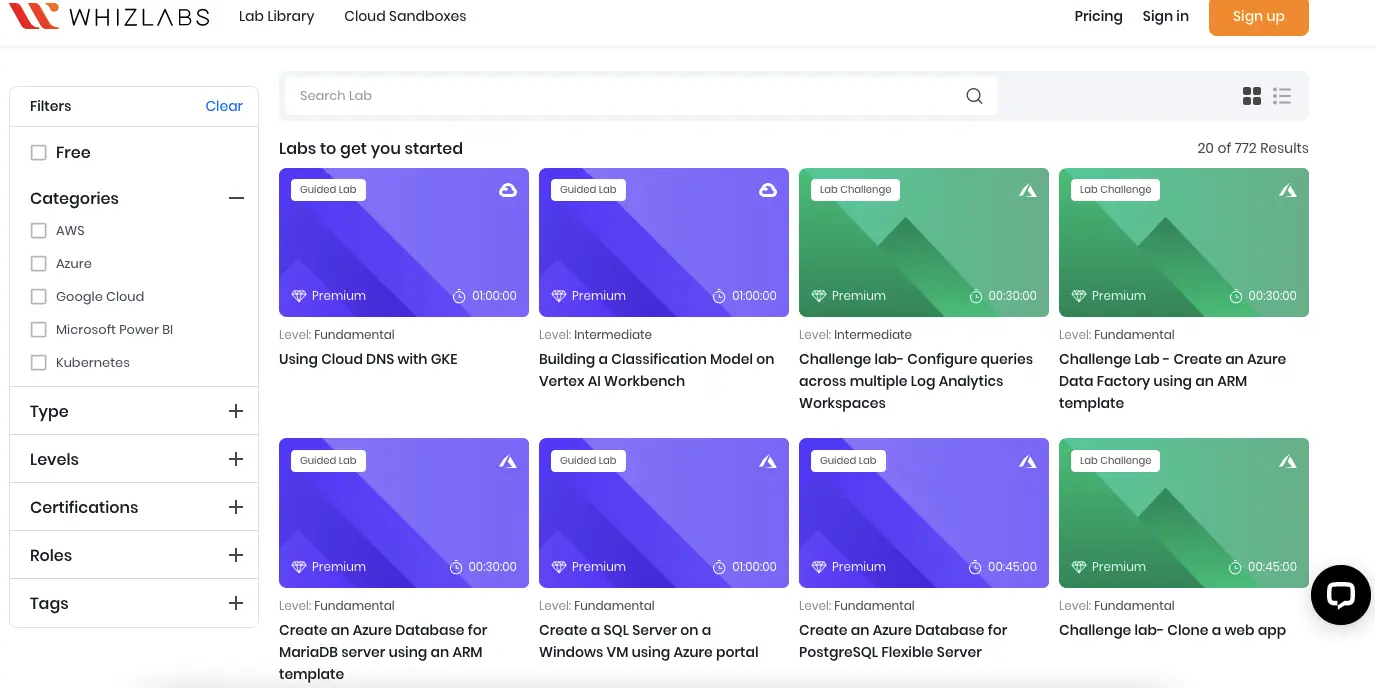Switch to list view icon

[1282, 96]
